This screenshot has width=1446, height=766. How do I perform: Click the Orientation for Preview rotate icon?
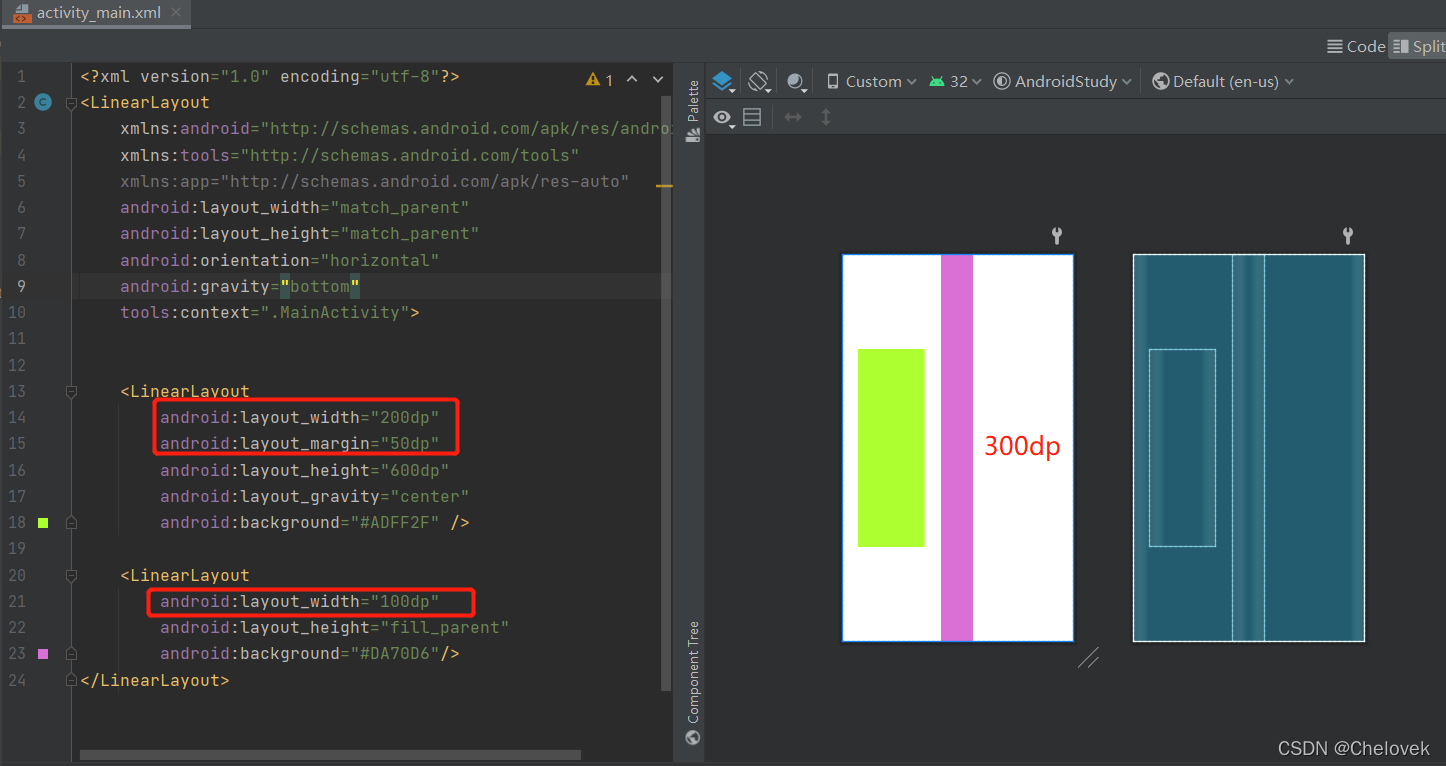[759, 82]
